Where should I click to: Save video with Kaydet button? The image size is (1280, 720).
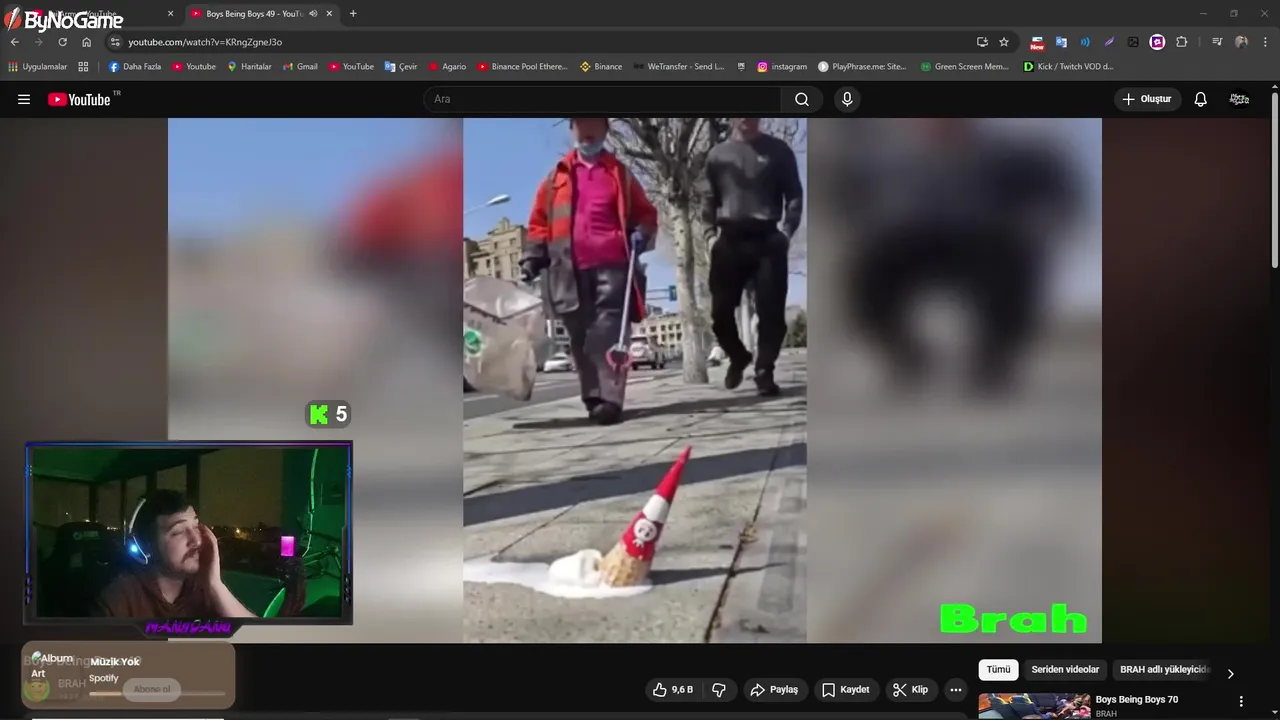[x=846, y=689]
